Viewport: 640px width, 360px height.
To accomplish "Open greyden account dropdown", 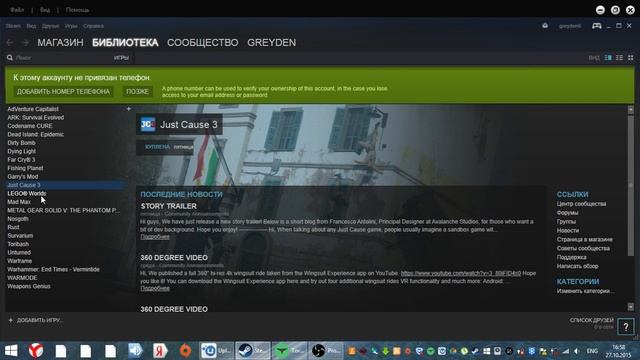I will (x=570, y=26).
